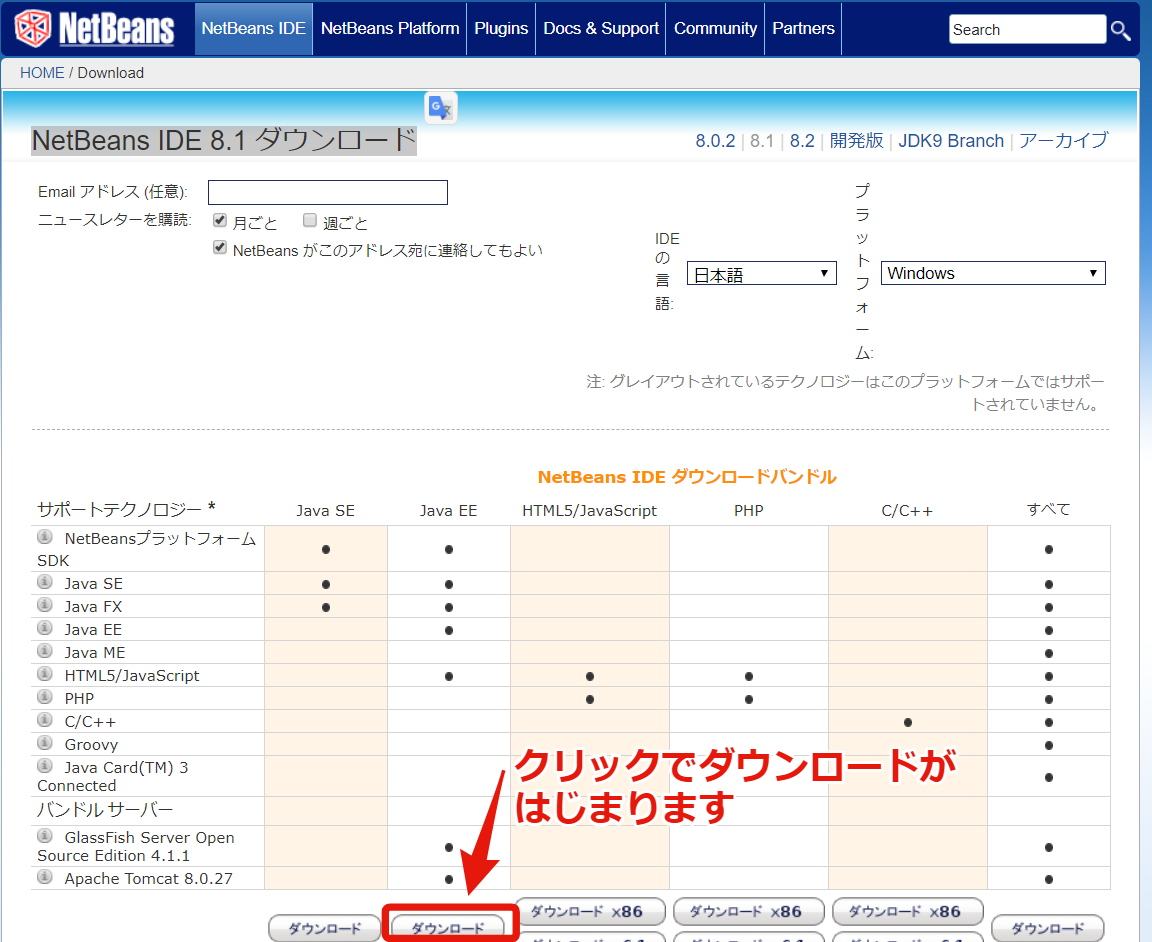
Task: Open info icon for HTML5/JavaScript row
Action: click(x=45, y=674)
